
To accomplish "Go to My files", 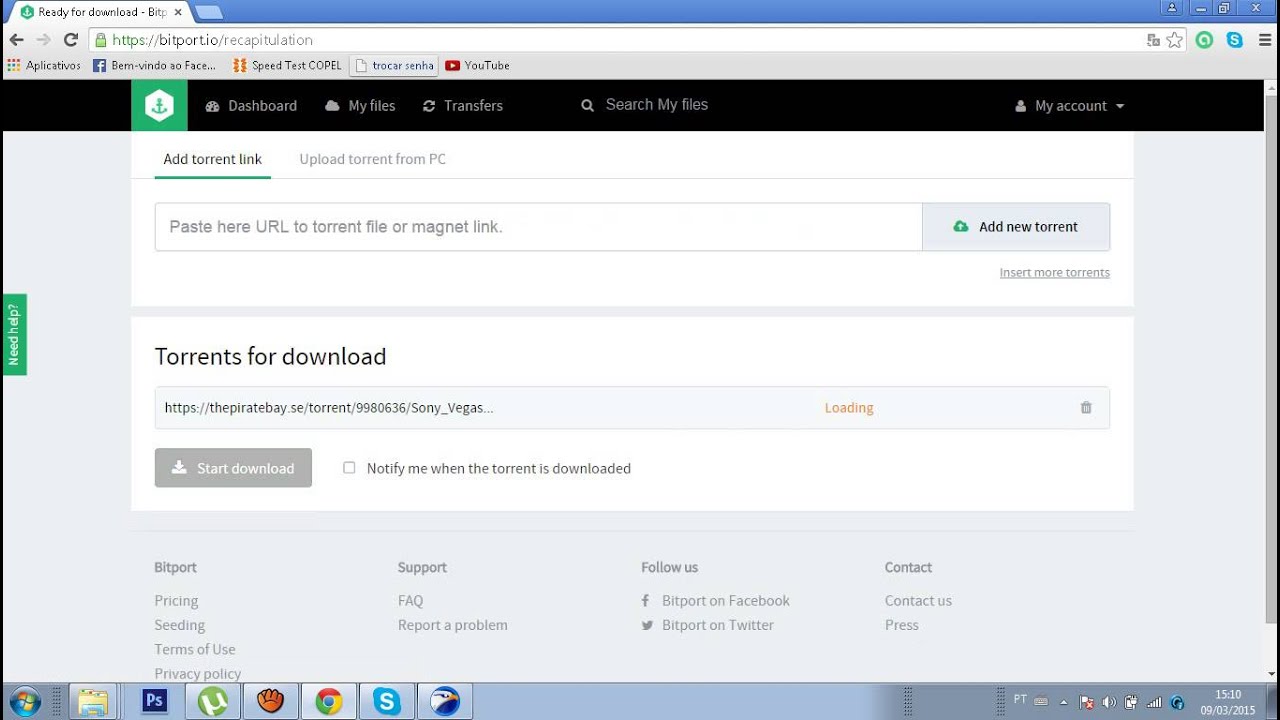I will pos(360,106).
